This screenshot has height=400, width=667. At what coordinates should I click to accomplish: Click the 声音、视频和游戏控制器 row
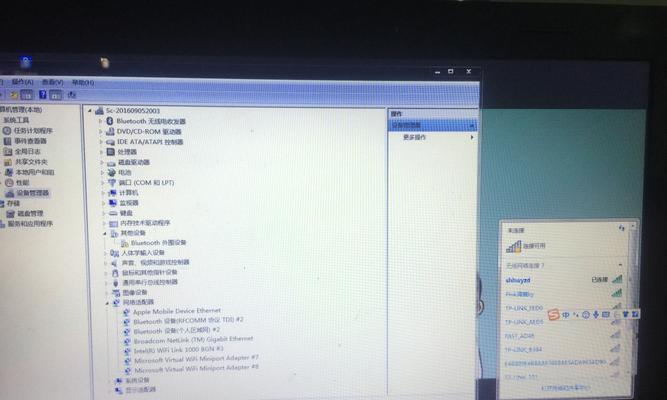pos(155,263)
